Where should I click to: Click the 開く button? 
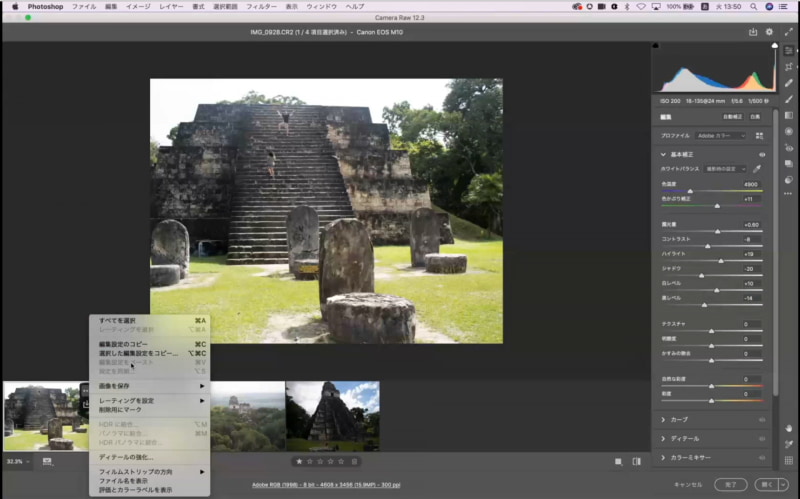(767, 485)
